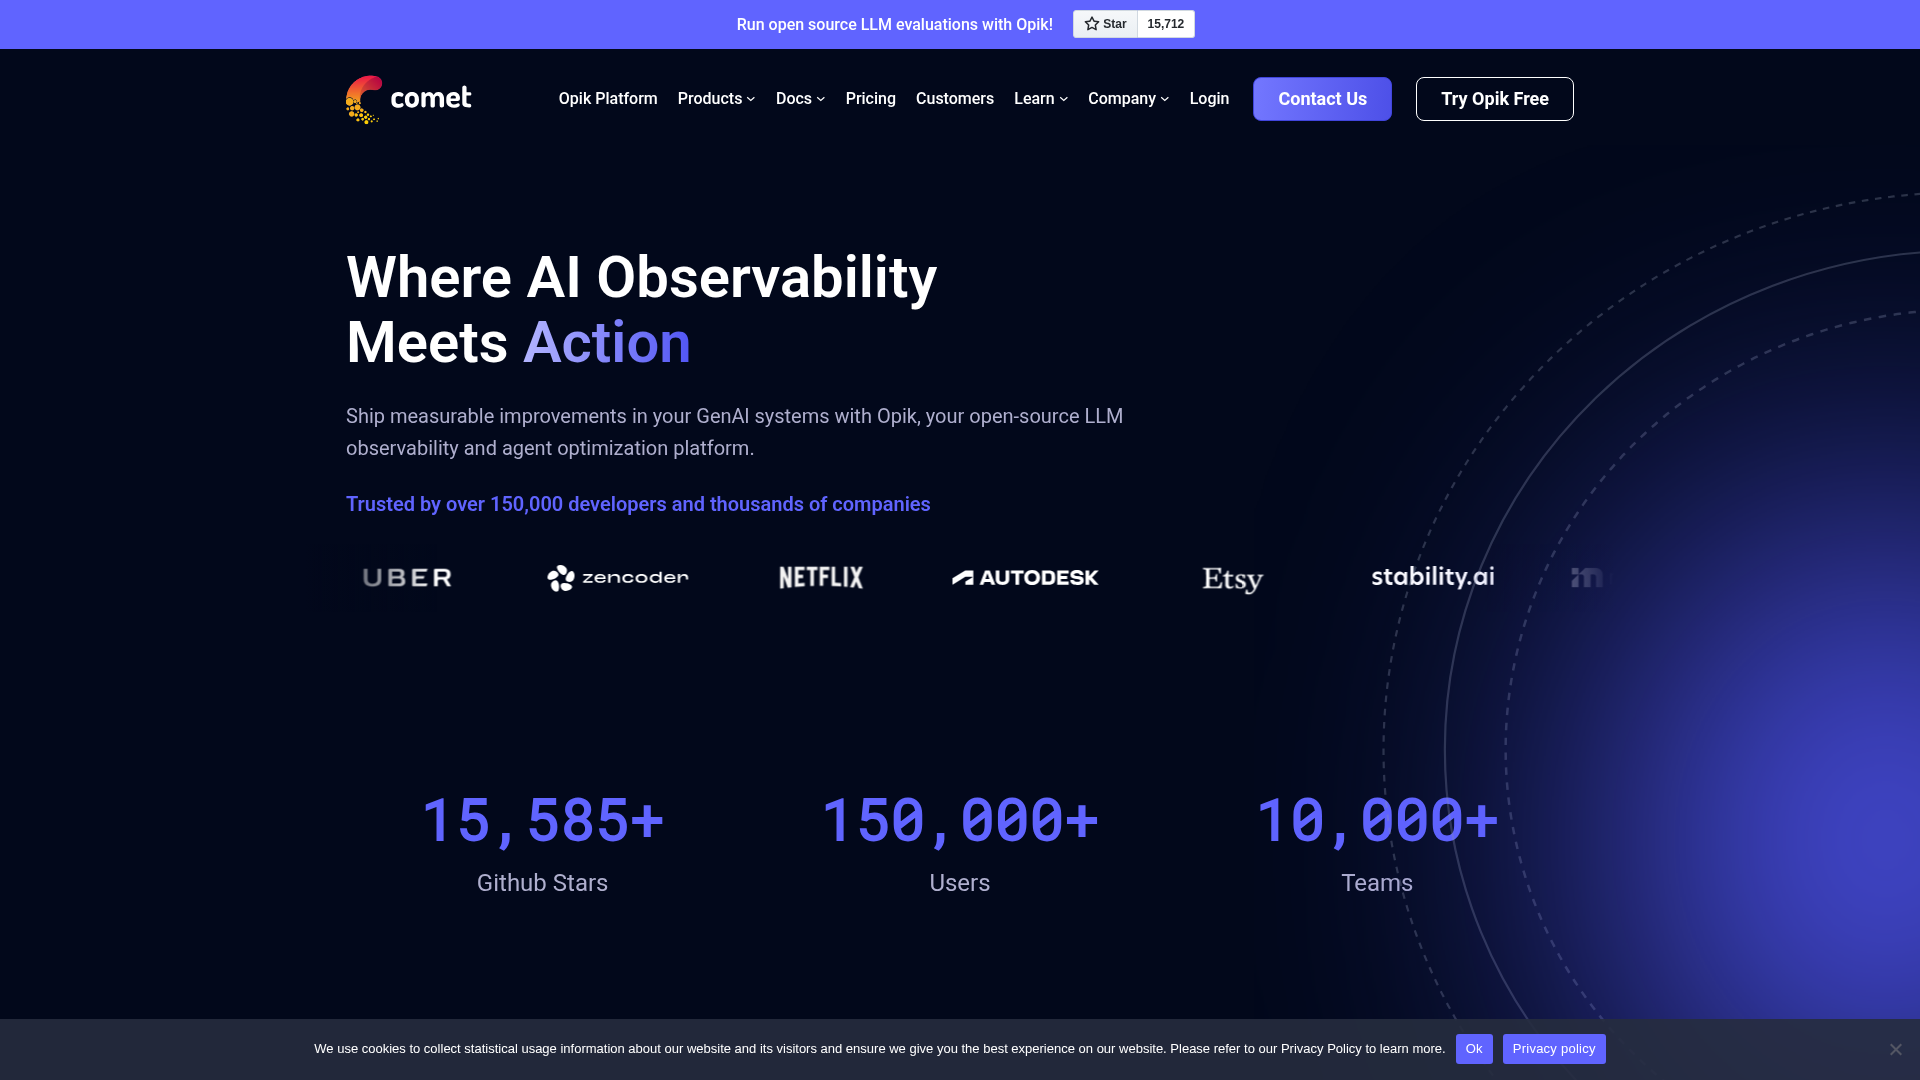Viewport: 1920px width, 1080px height.
Task: Click Try Opik Free
Action: point(1494,98)
